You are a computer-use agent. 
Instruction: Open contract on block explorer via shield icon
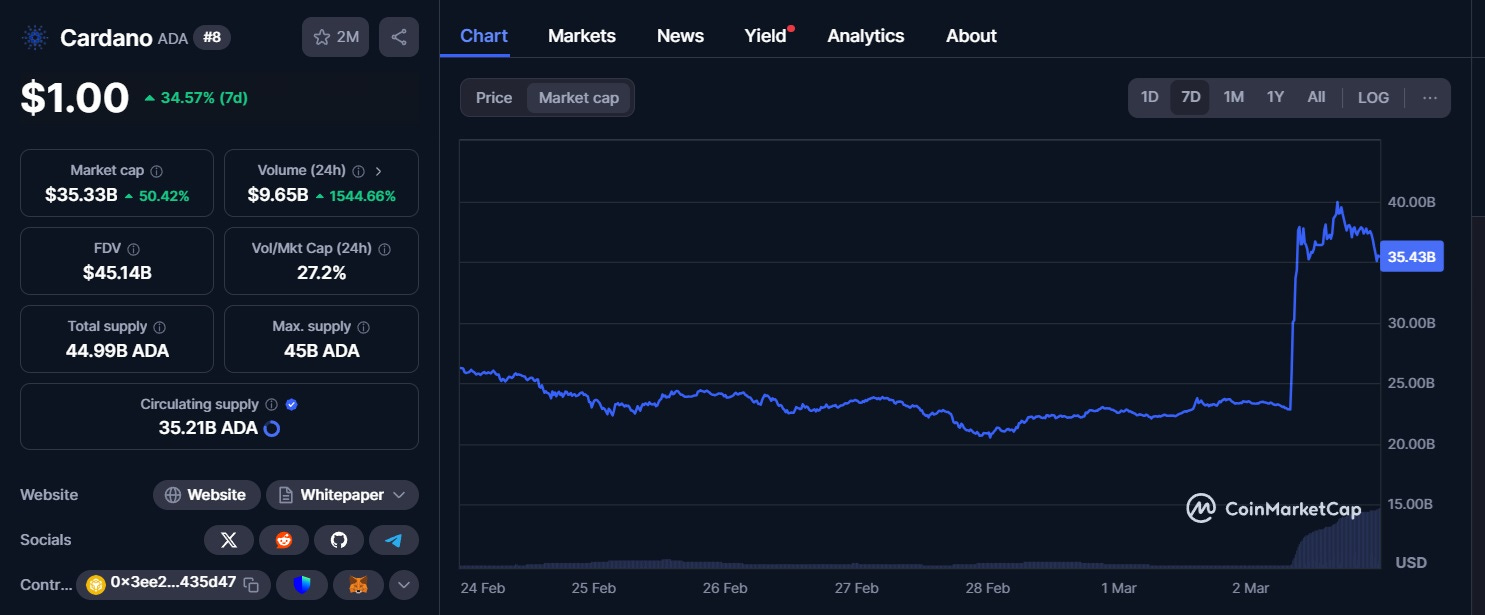(302, 585)
